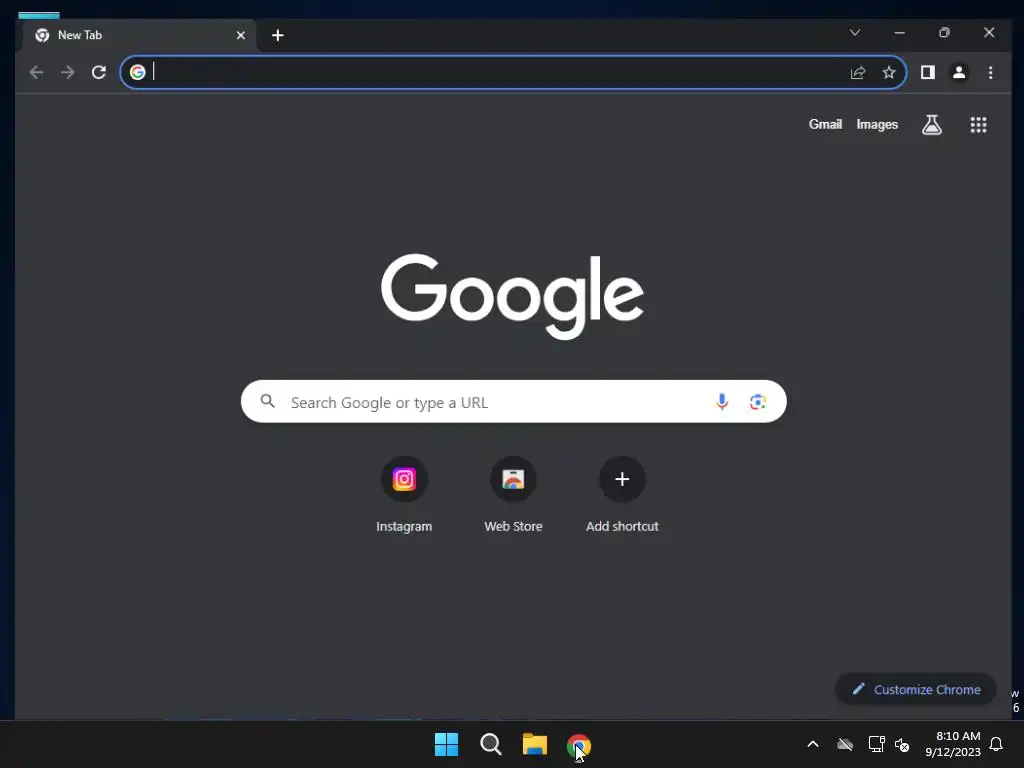1024x768 pixels.
Task: Open File Explorer from taskbar
Action: tap(535, 744)
